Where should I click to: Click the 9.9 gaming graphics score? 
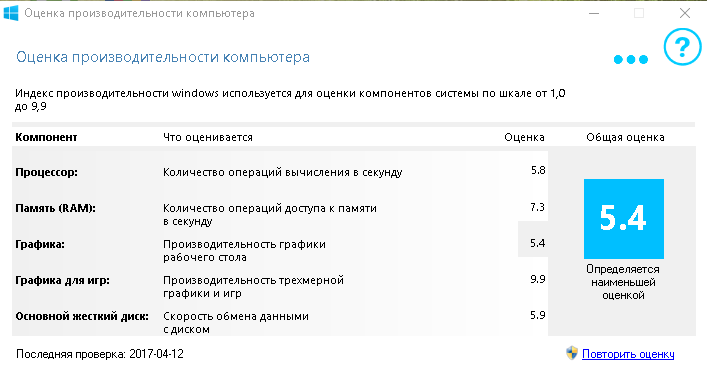(537, 279)
